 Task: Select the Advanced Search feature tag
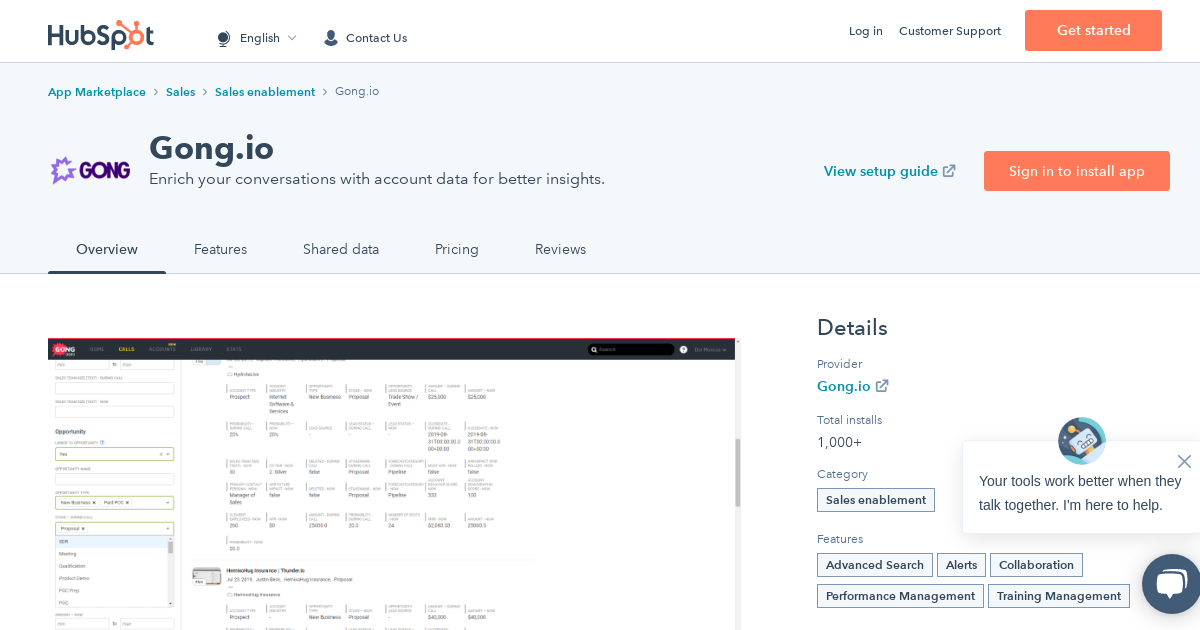pyautogui.click(x=874, y=565)
